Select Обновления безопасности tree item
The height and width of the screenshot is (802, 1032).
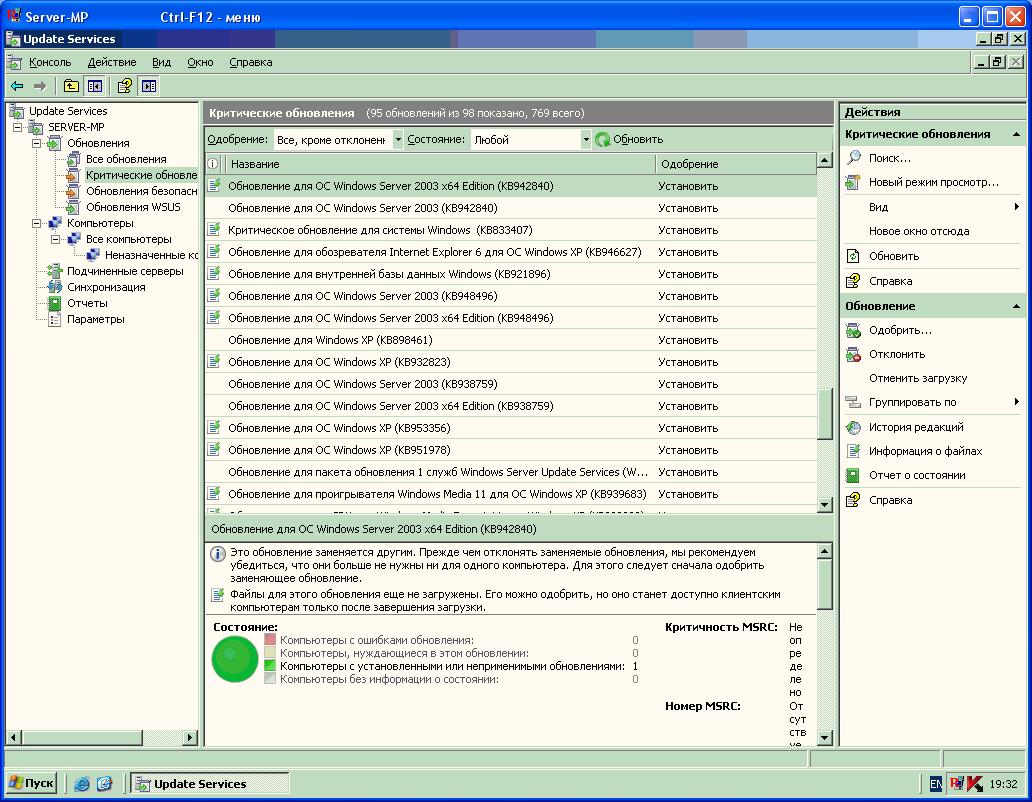(142, 191)
